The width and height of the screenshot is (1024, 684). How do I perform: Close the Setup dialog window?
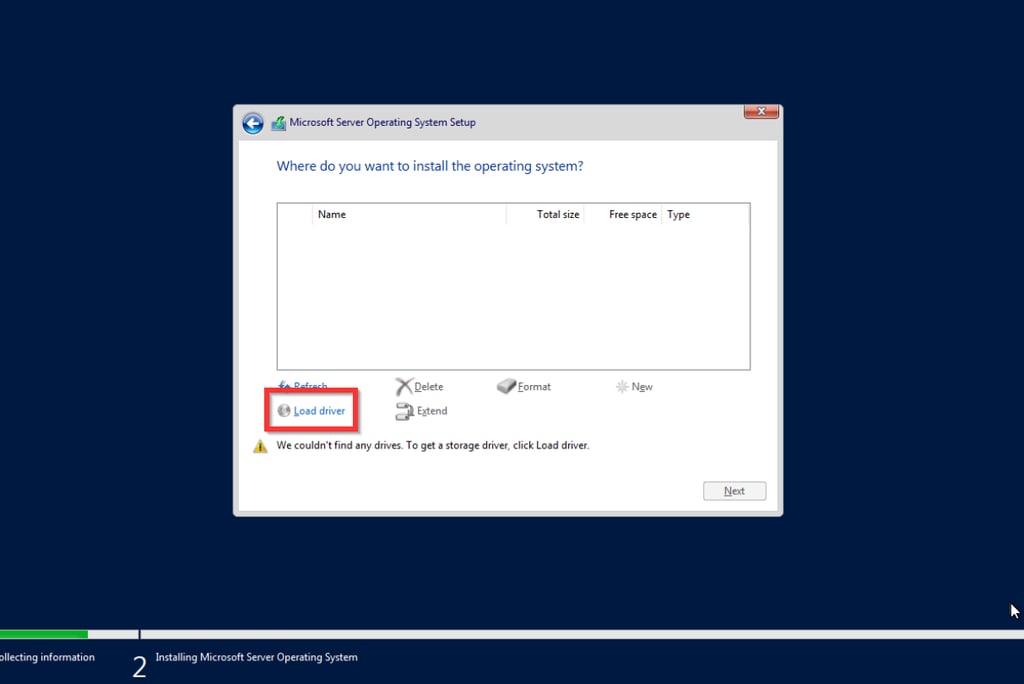(x=761, y=112)
